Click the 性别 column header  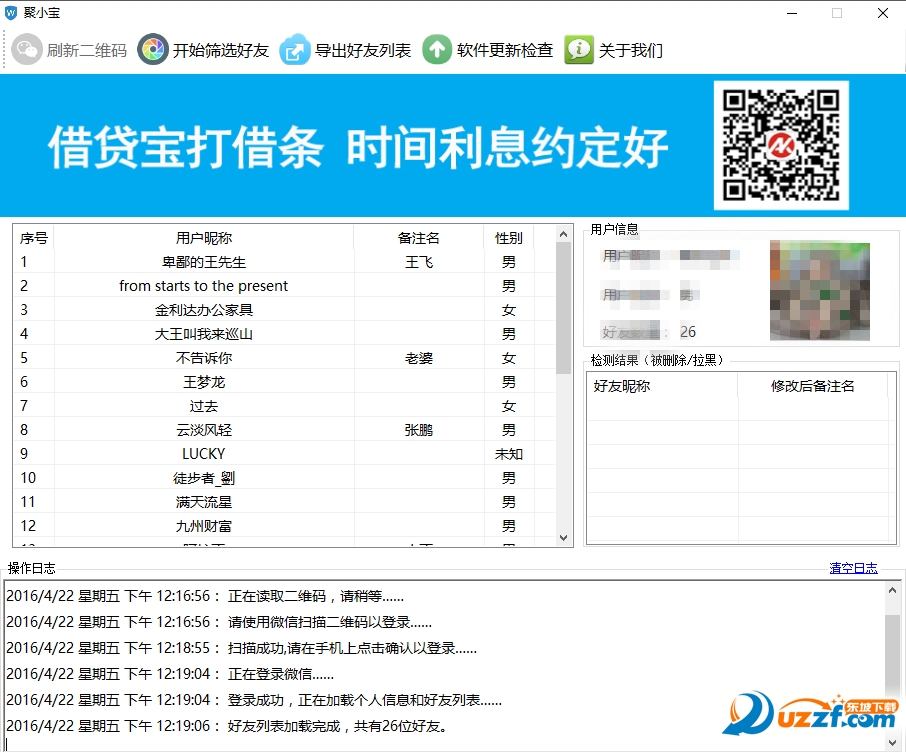[508, 238]
